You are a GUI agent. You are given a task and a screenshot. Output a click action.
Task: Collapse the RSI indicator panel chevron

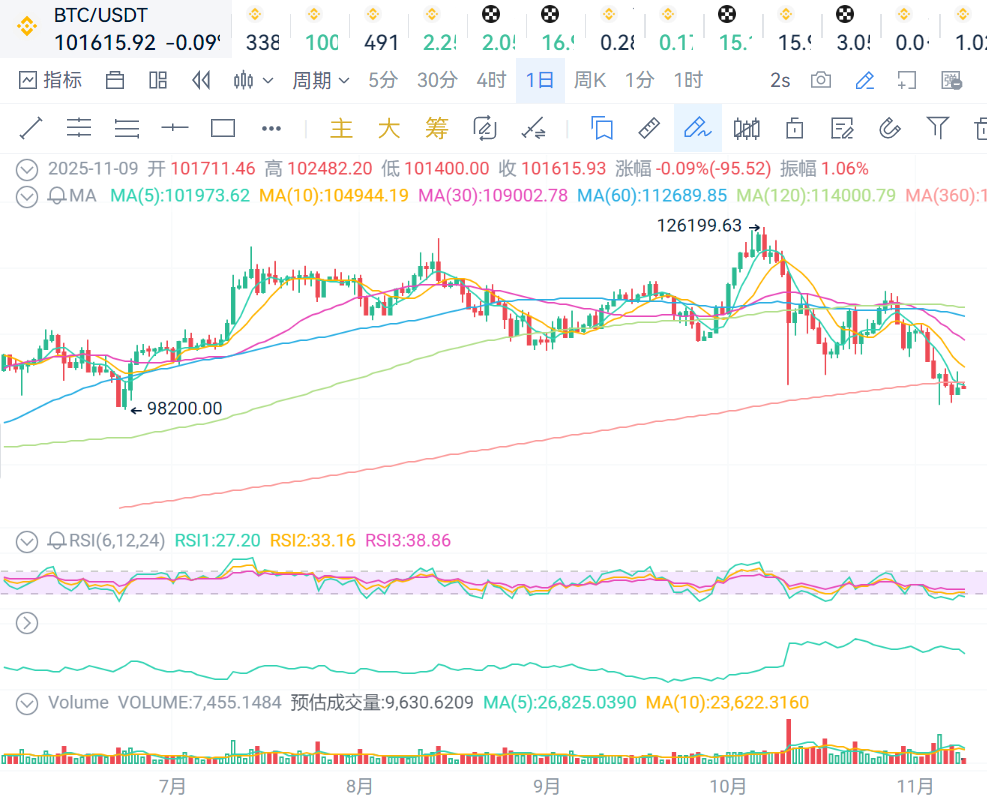tap(27, 541)
